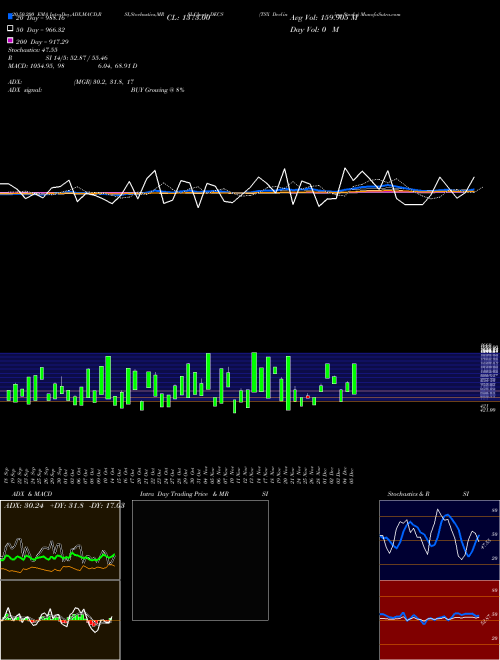Click the 'Stochastics: 47.53' readout

[x=32, y=50]
